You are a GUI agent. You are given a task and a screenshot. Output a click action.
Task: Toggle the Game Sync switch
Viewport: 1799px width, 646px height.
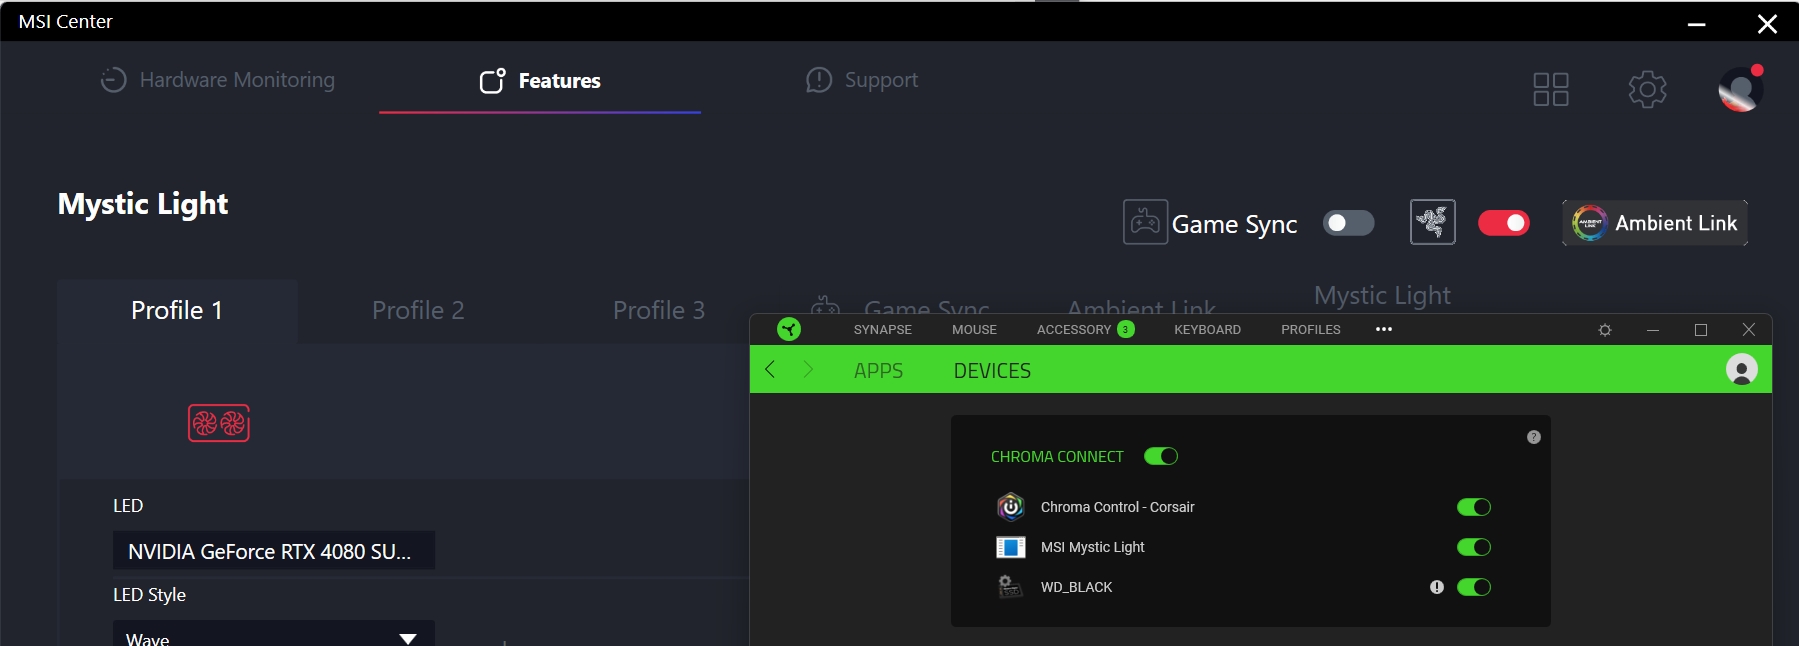coord(1348,223)
